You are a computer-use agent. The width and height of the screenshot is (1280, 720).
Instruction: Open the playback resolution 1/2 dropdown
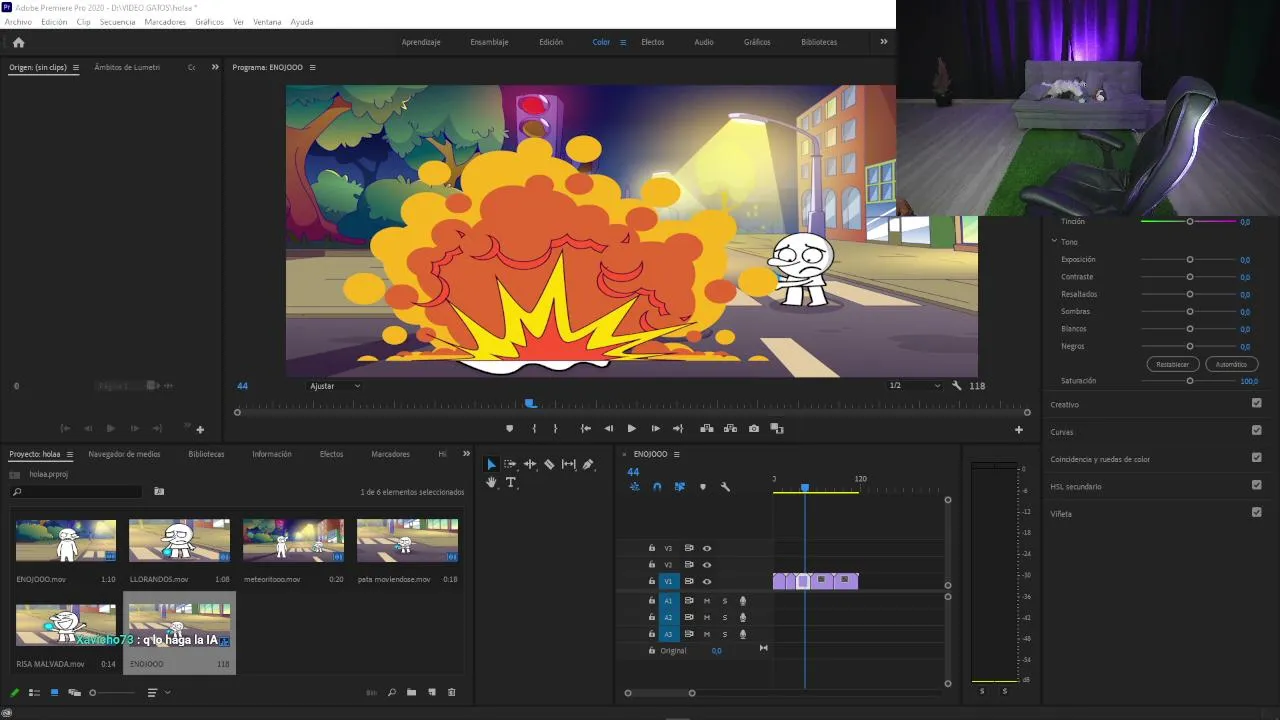click(915, 386)
